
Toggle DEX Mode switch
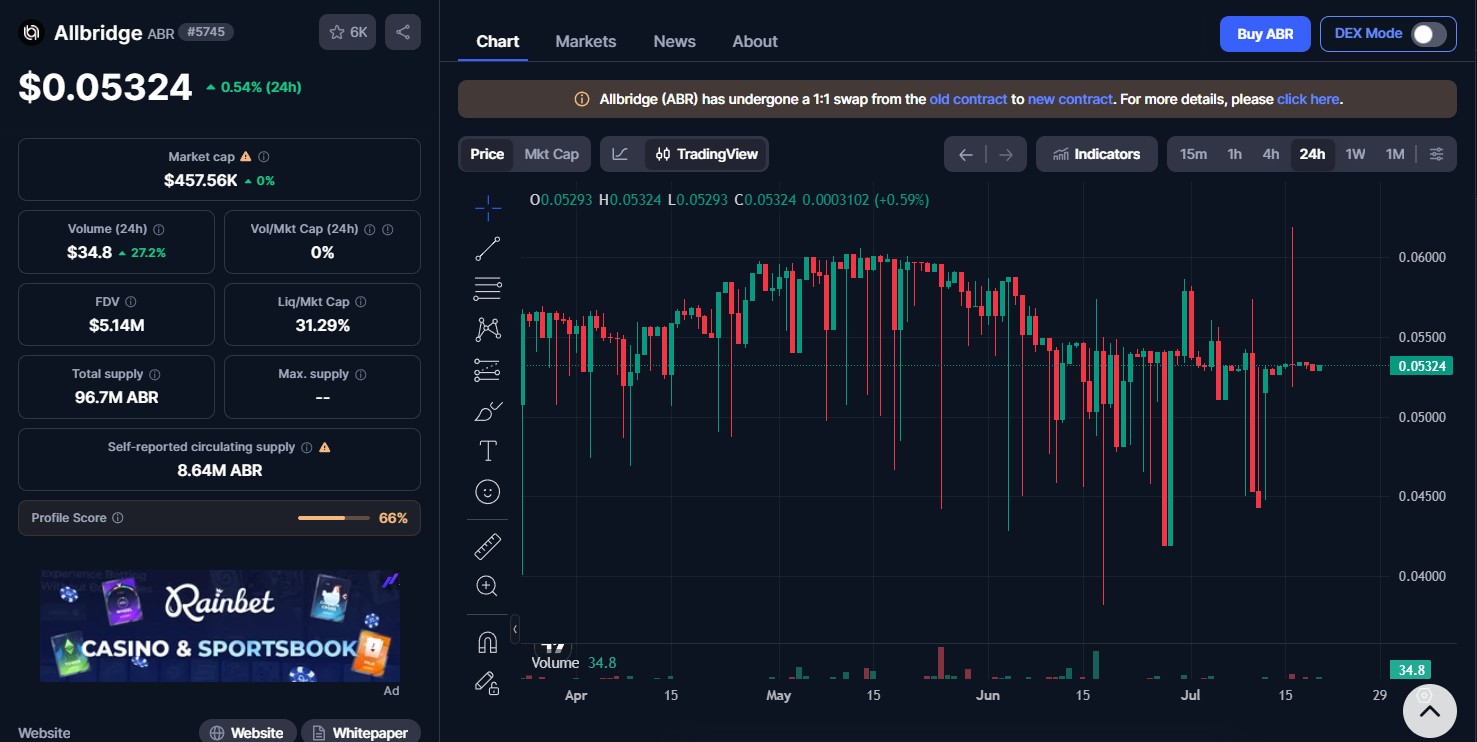click(x=1429, y=34)
